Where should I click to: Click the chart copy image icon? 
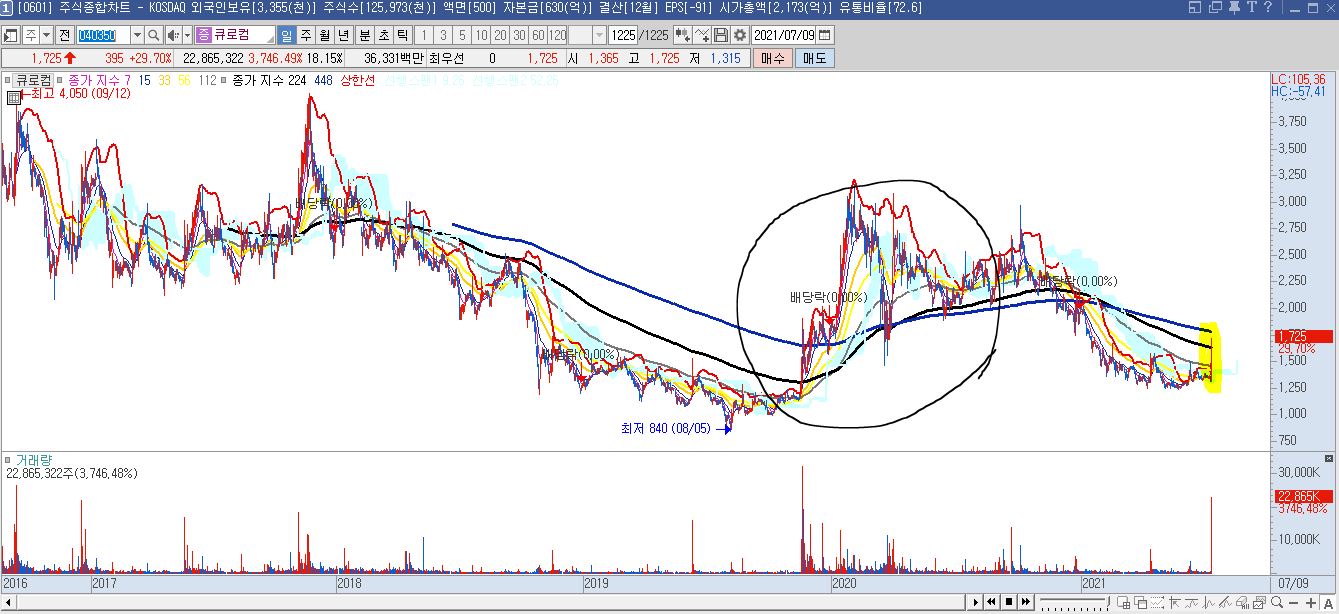[x=1259, y=602]
